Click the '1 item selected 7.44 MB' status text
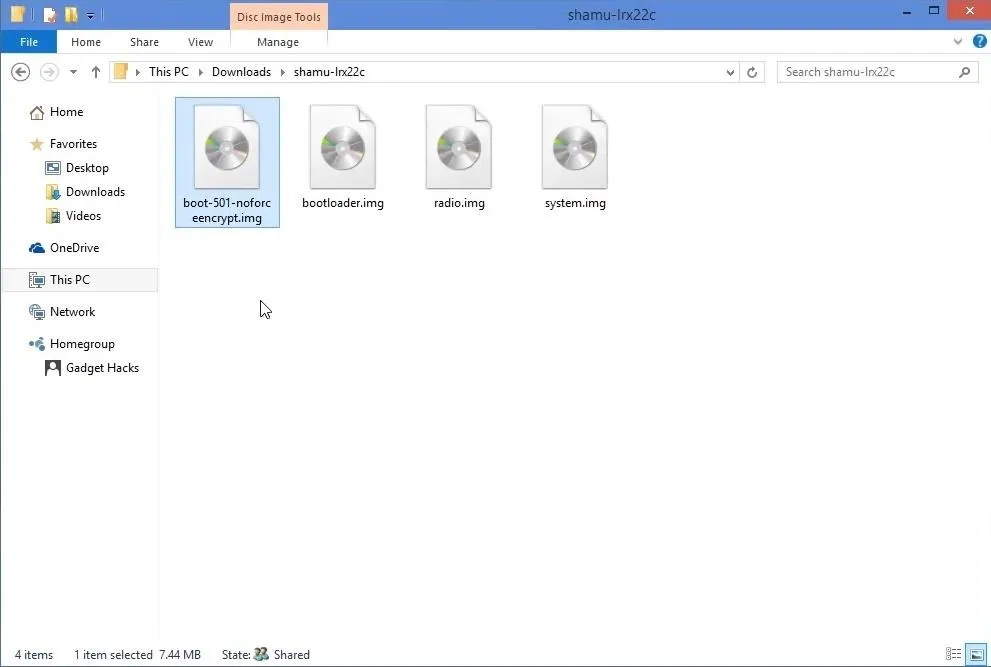The height and width of the screenshot is (667, 991). [x=137, y=655]
